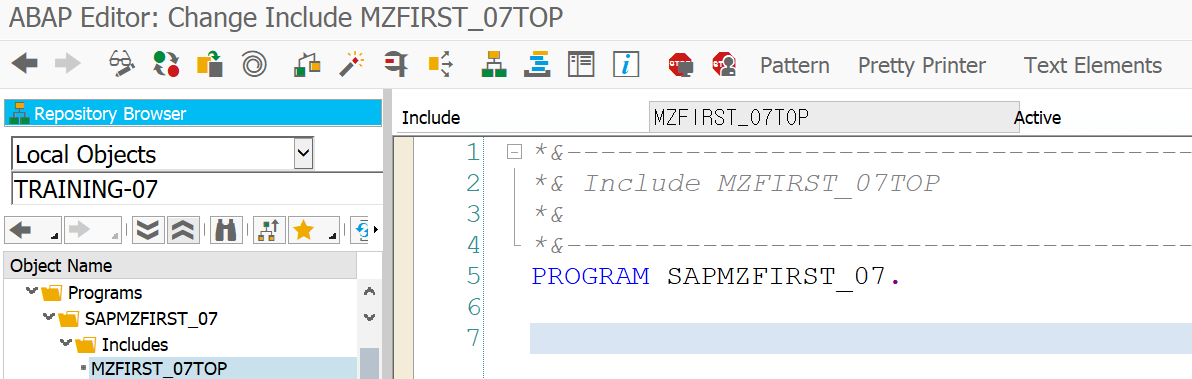The height and width of the screenshot is (379, 1192).
Task: Collapse the SAPMZFIRST_07 tree node
Action: pyautogui.click(x=49, y=317)
